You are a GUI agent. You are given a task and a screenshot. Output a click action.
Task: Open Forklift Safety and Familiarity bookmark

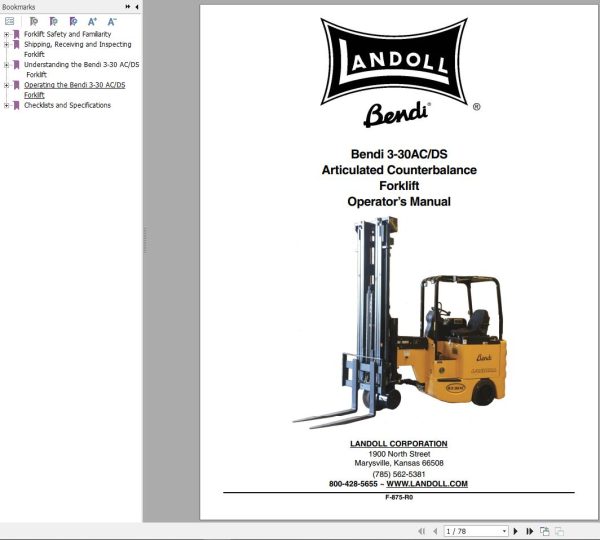point(67,34)
